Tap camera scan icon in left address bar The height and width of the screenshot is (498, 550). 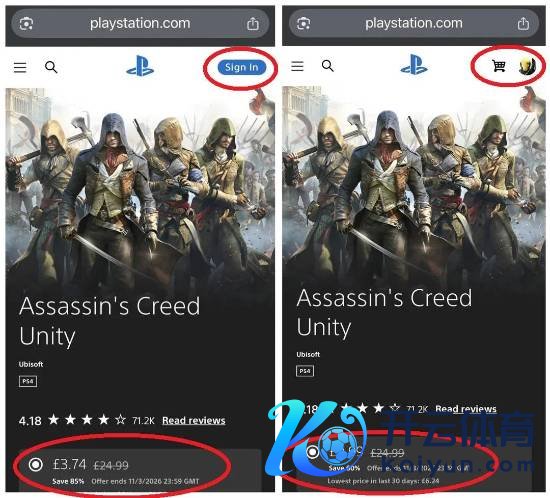pos(26,24)
